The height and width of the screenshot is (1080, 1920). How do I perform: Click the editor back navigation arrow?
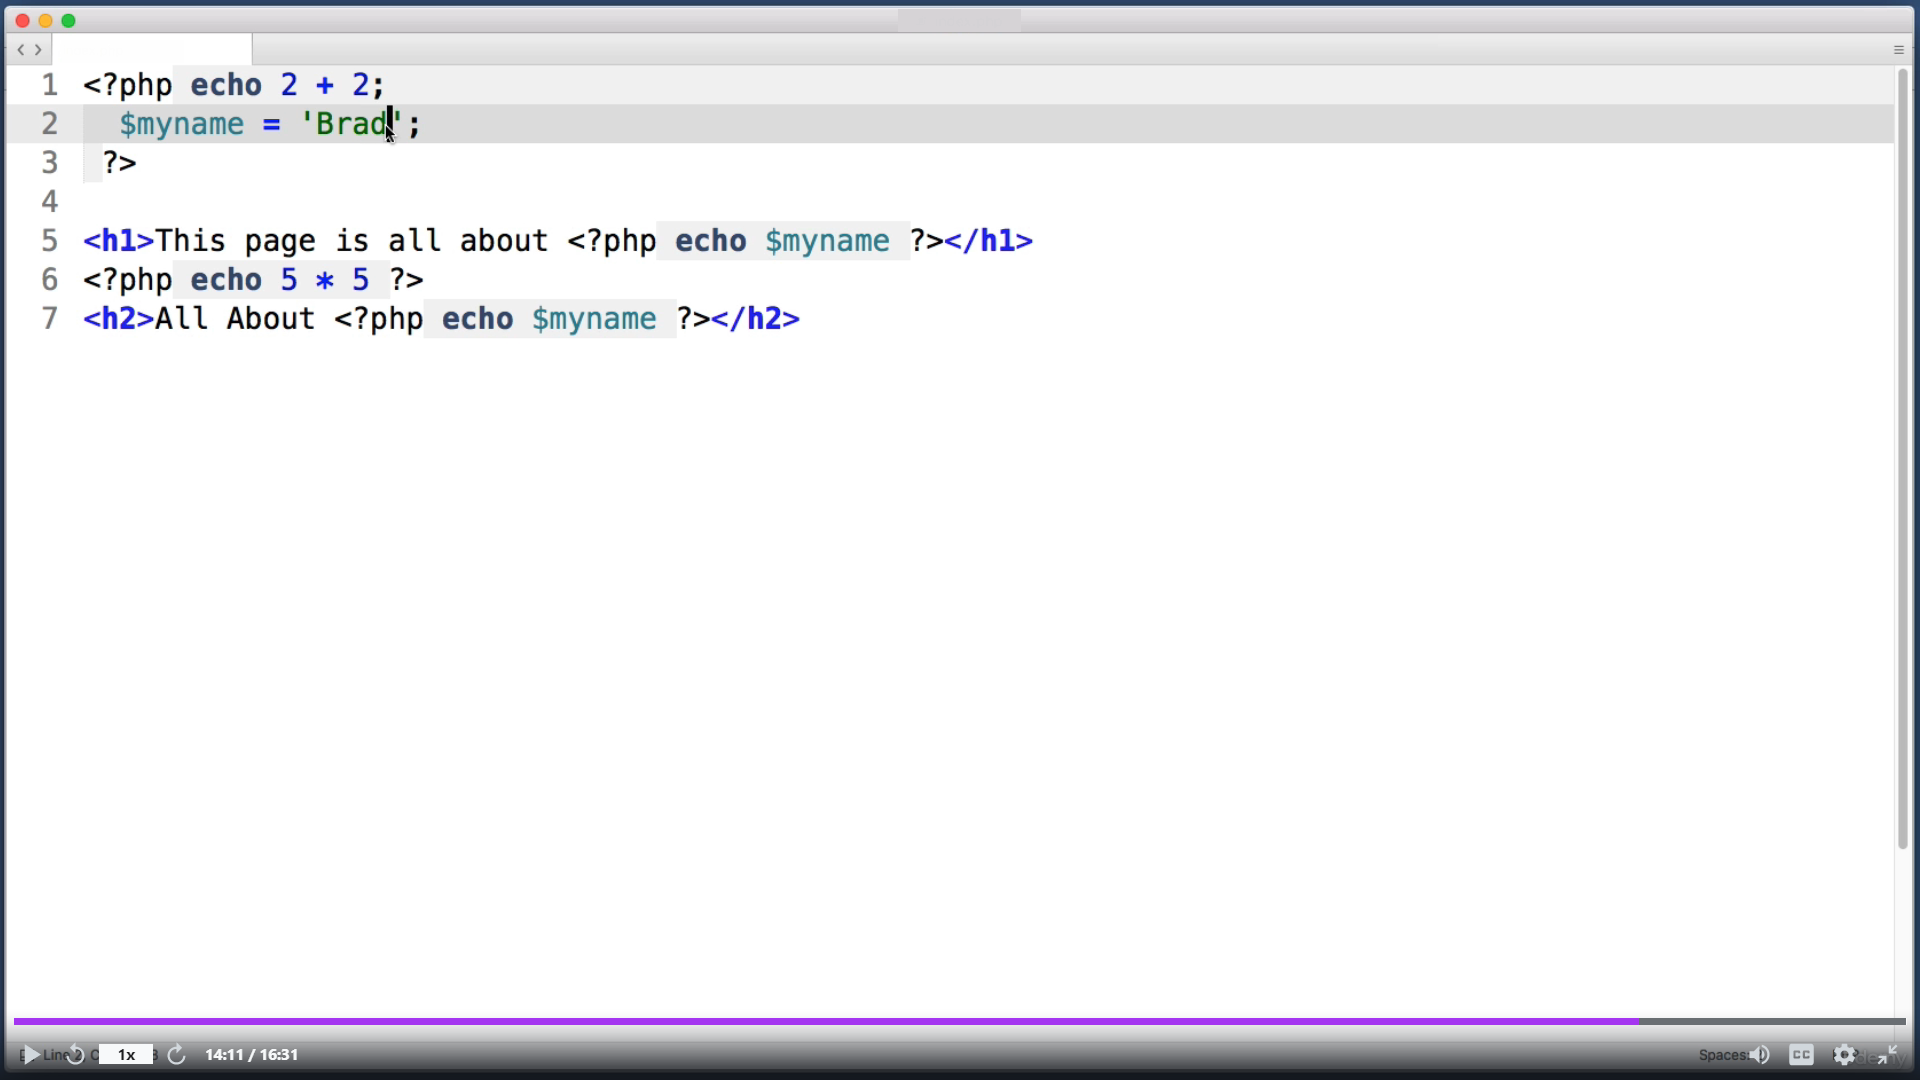21,49
